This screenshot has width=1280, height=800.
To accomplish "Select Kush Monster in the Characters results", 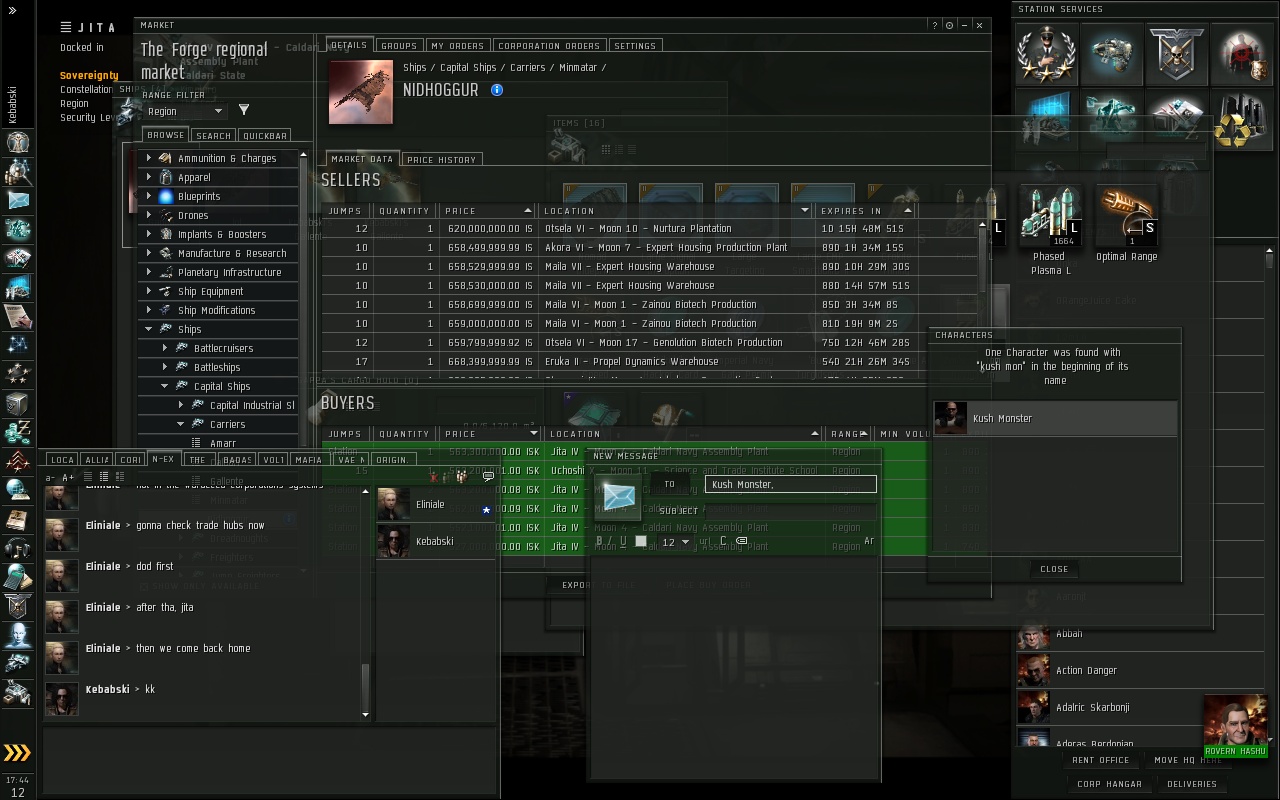I will coord(1055,419).
